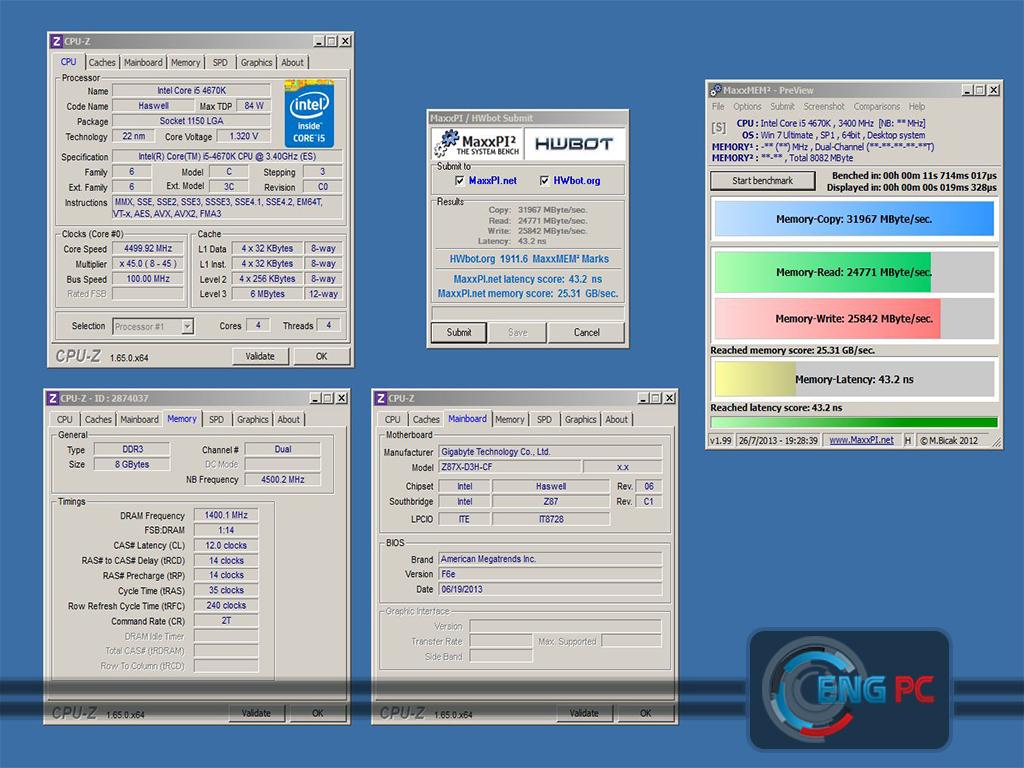The width and height of the screenshot is (1024, 768).
Task: Click the CAS# Latency 12.0 clocks value
Action: click(x=226, y=545)
